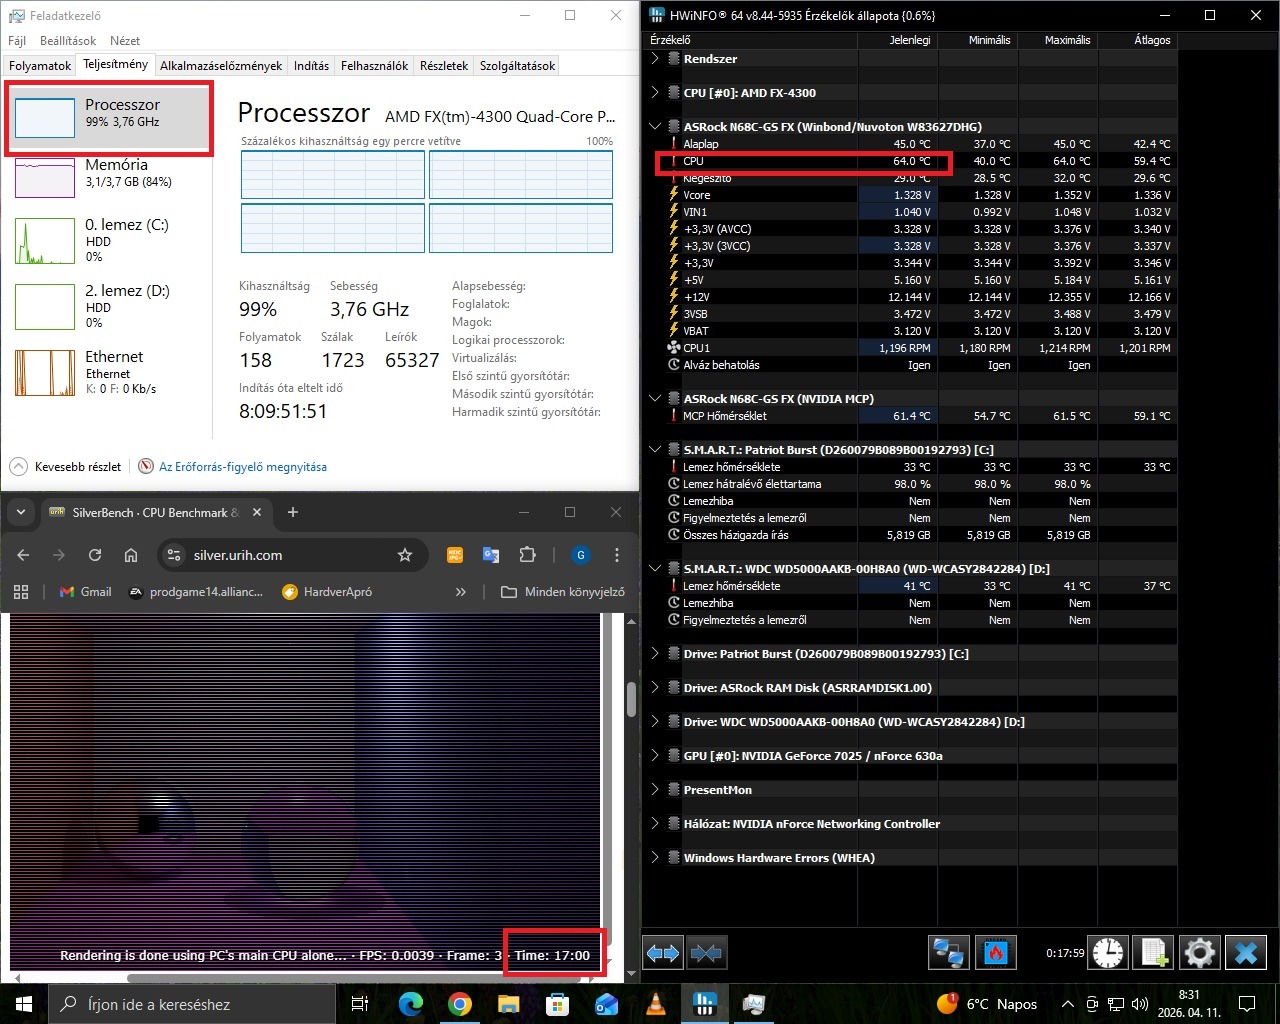The image size is (1280, 1024).
Task: Show hidden tray icons chevron
Action: 1068,1004
